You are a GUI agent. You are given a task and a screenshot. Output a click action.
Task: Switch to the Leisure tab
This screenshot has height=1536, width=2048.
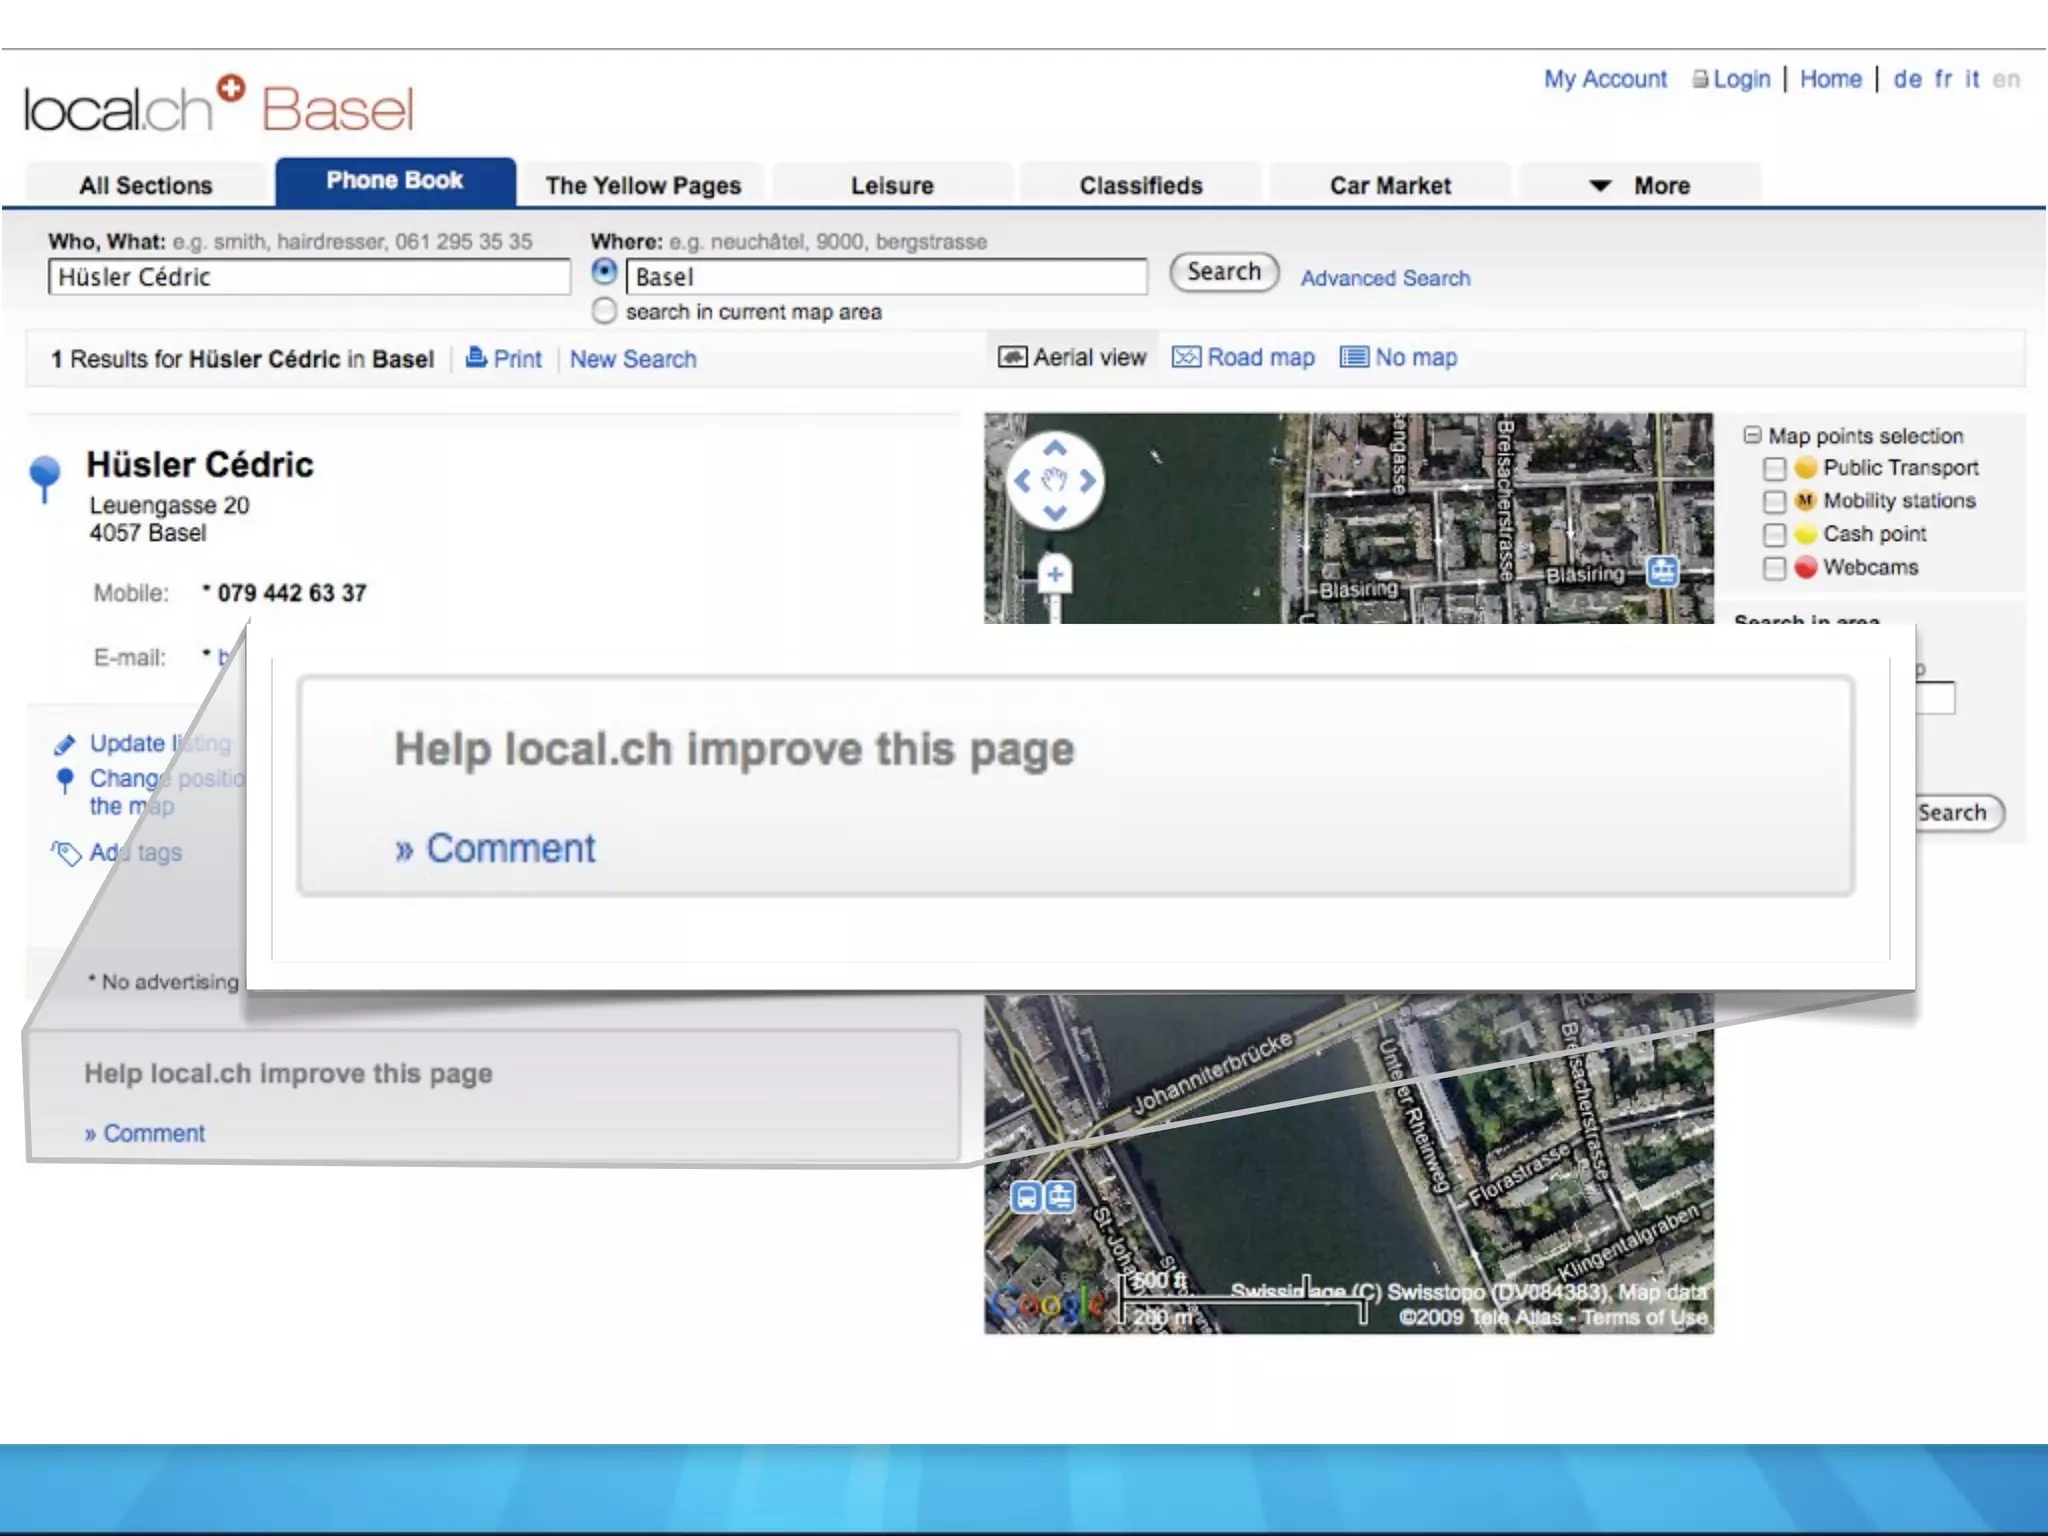892,185
